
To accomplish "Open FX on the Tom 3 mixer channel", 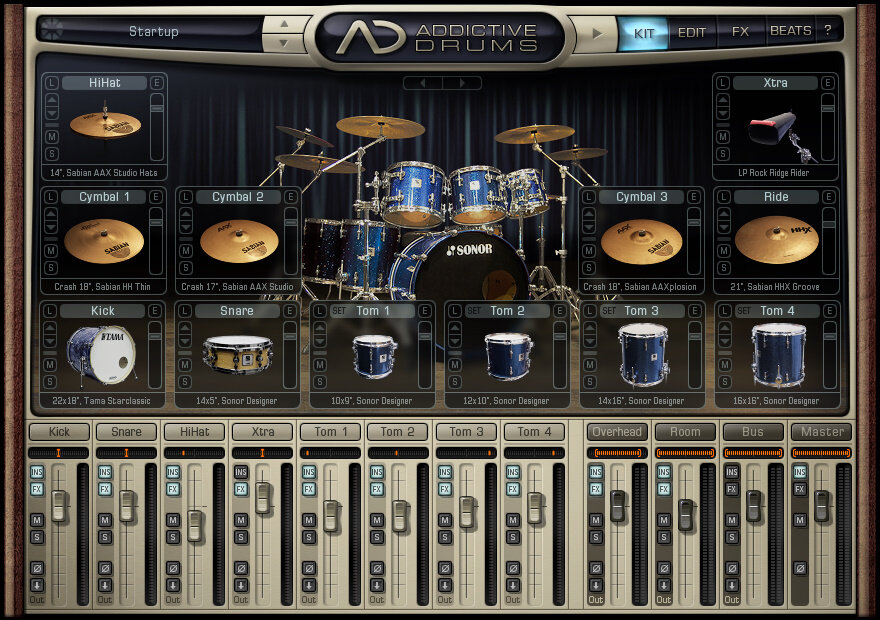I will [x=445, y=489].
